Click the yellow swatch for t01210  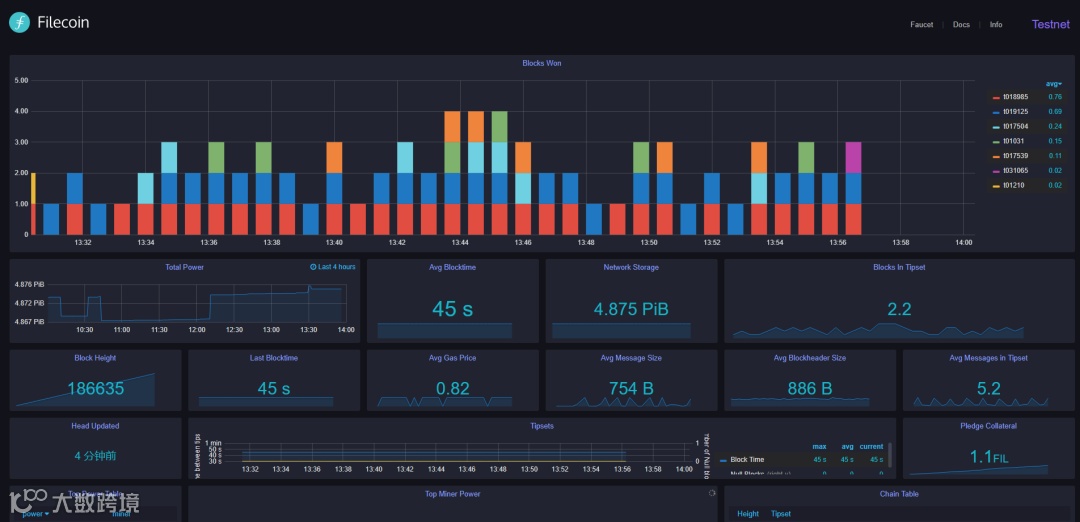coord(996,186)
